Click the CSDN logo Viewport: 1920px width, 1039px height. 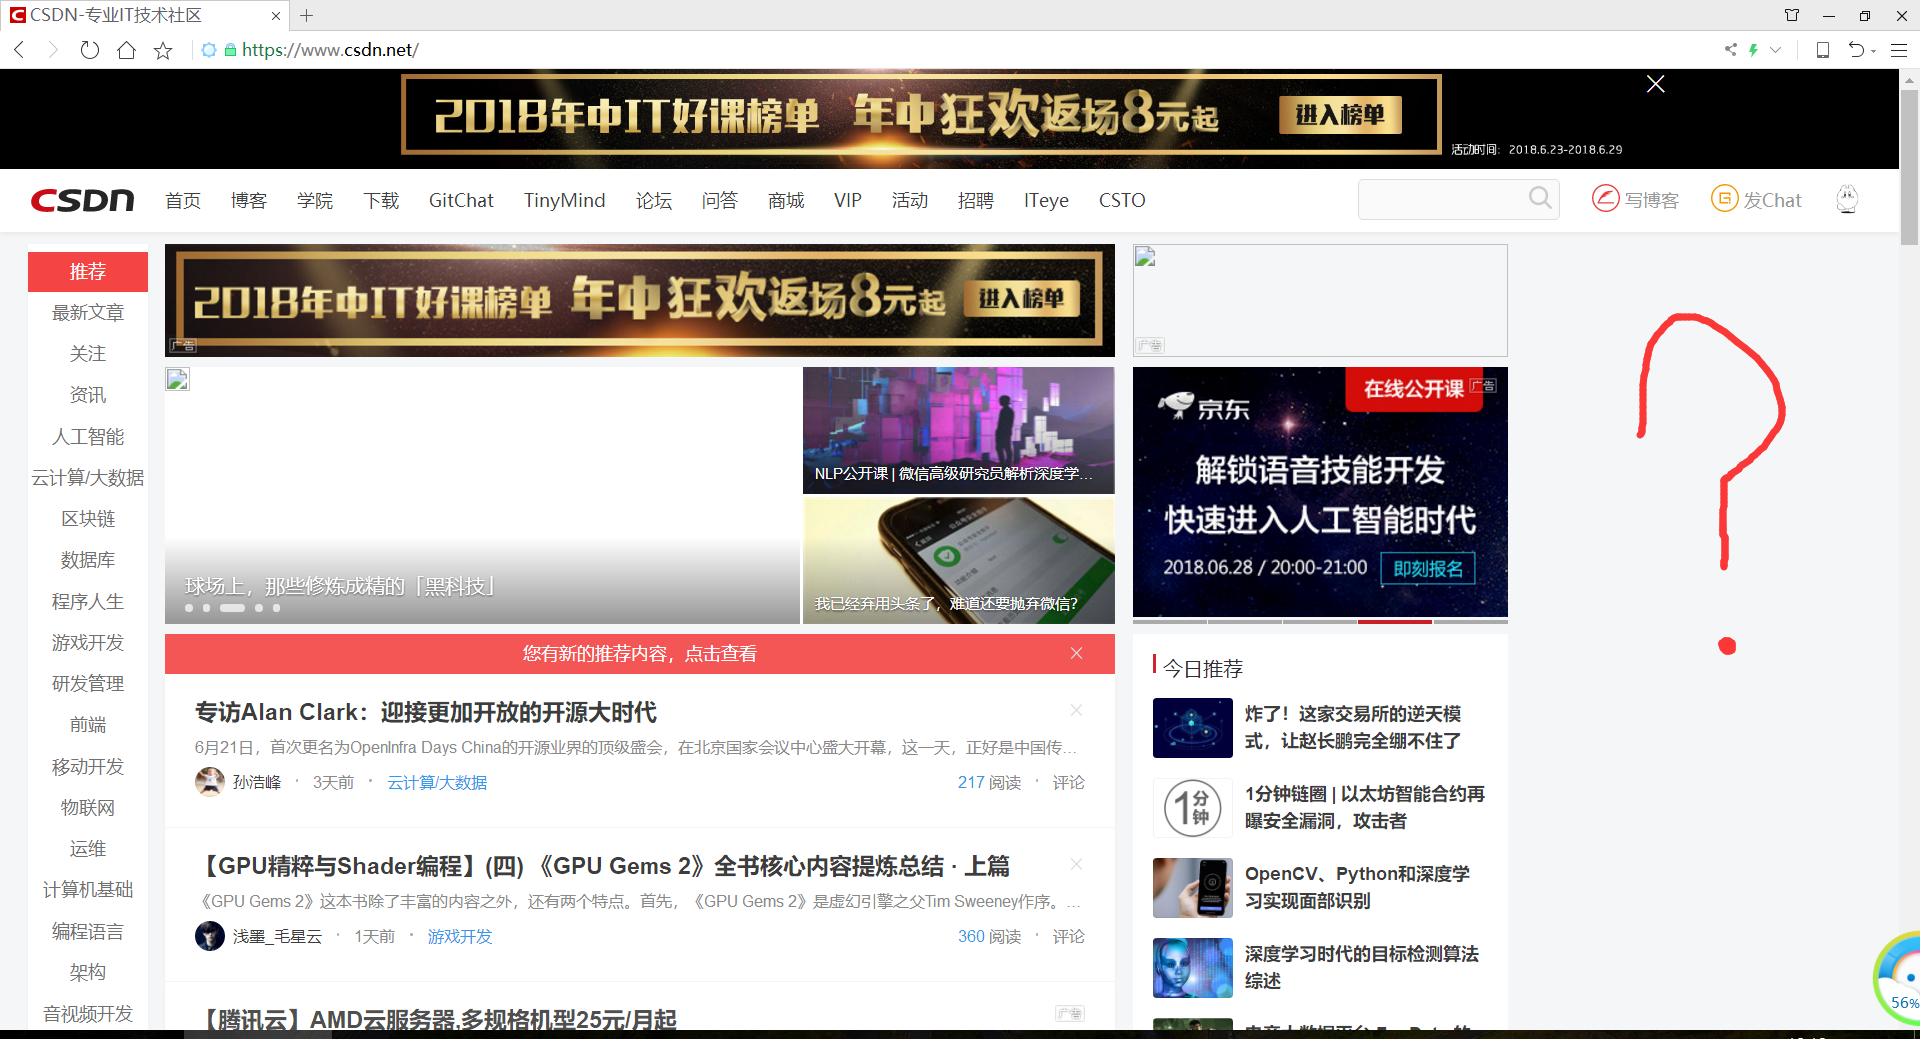(x=83, y=201)
